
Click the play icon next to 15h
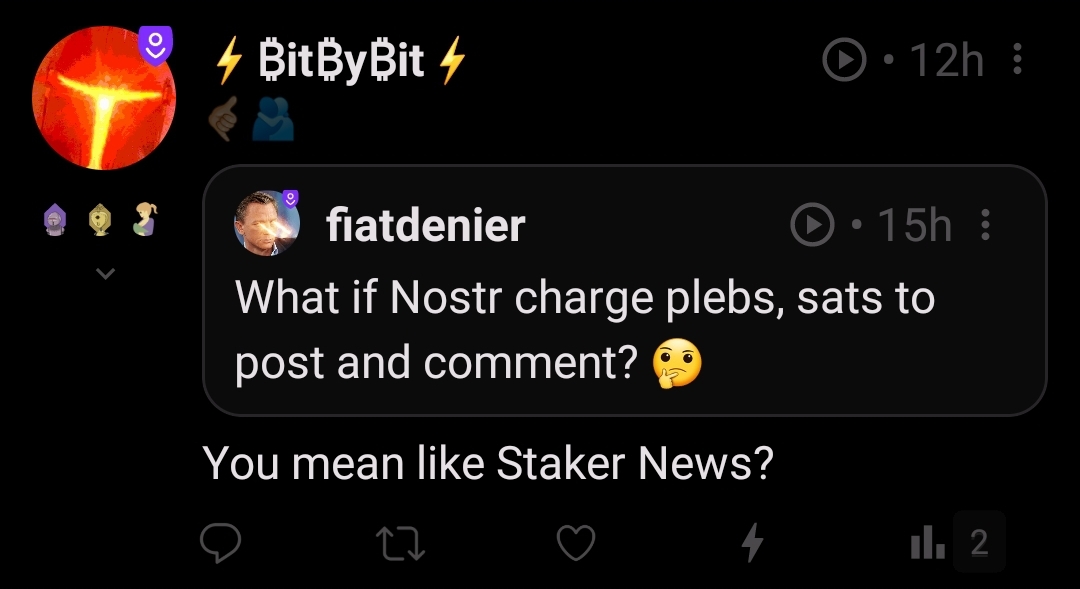coord(811,225)
